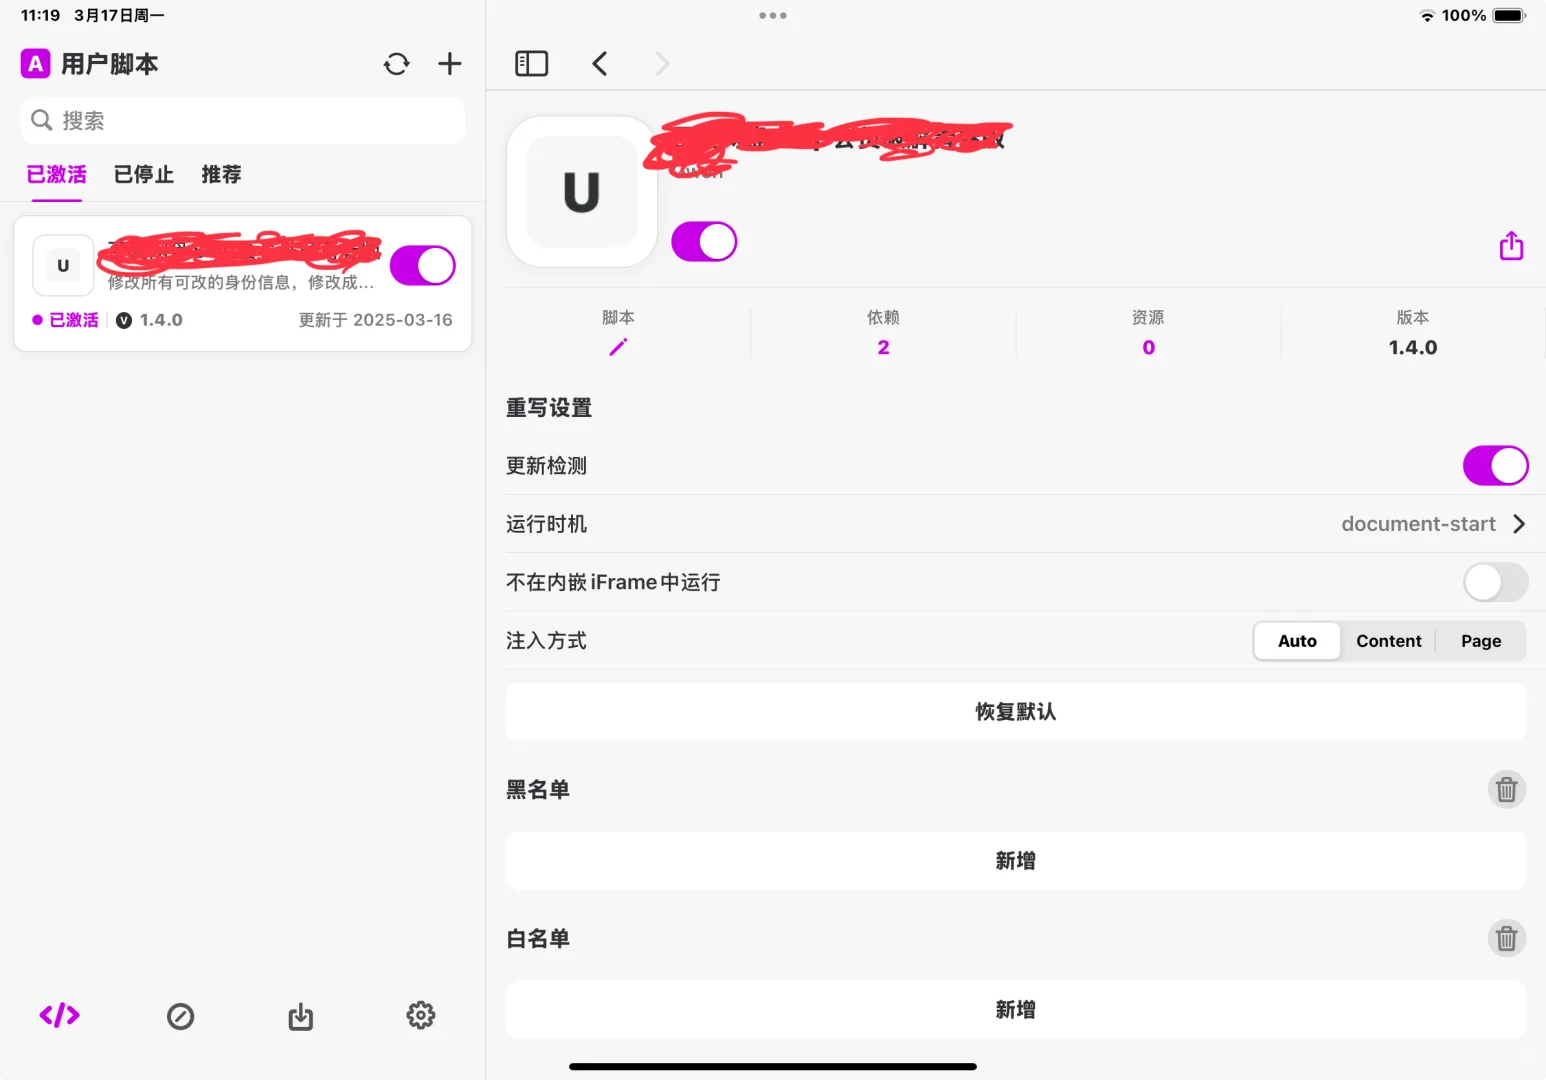Enable 不在内嵌 iFrame 中运行
The image size is (1546, 1080).
pyautogui.click(x=1495, y=582)
